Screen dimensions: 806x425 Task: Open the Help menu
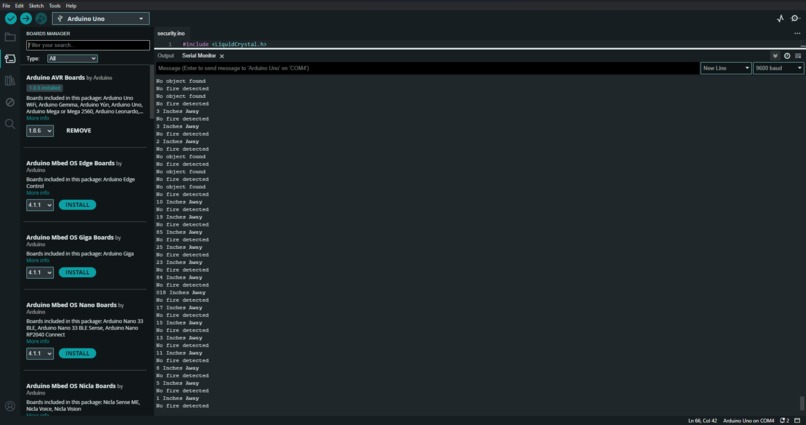pos(71,6)
